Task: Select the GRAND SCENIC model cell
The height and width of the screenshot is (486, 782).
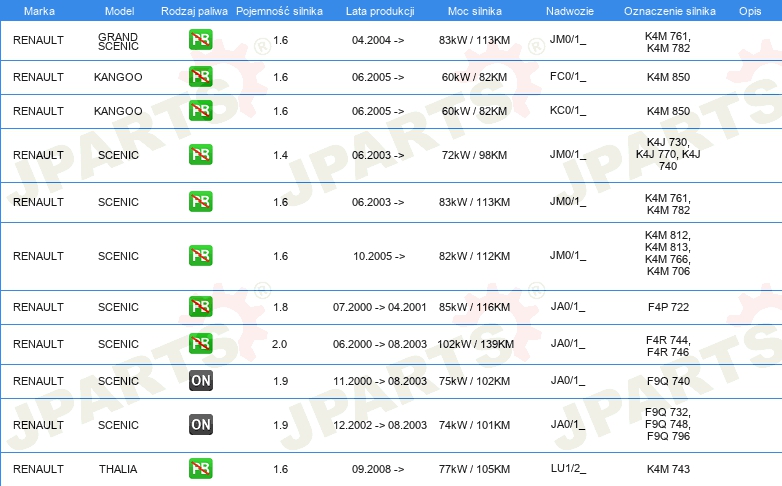Action: click(118, 41)
